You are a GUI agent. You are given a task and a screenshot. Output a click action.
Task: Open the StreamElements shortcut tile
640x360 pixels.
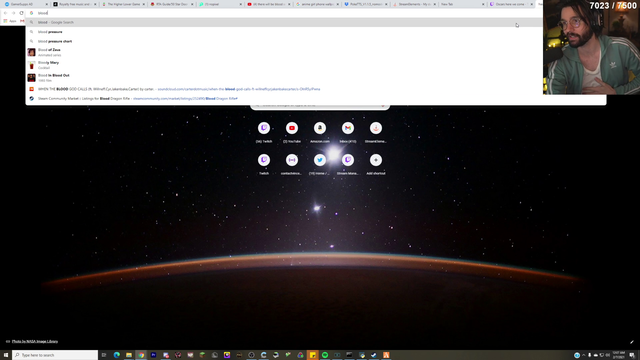click(x=376, y=132)
